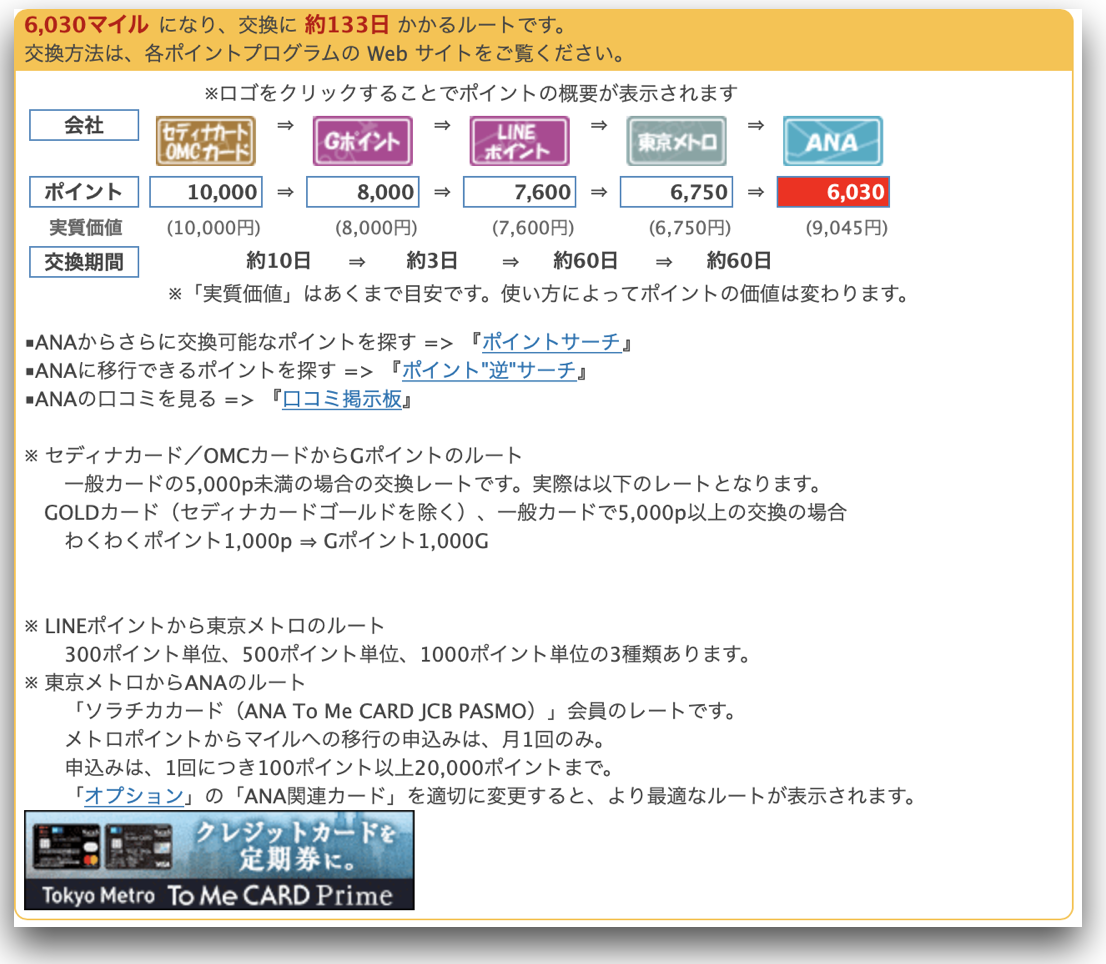Click the (7,600円) value text
This screenshot has width=1106, height=964.
[x=533, y=228]
